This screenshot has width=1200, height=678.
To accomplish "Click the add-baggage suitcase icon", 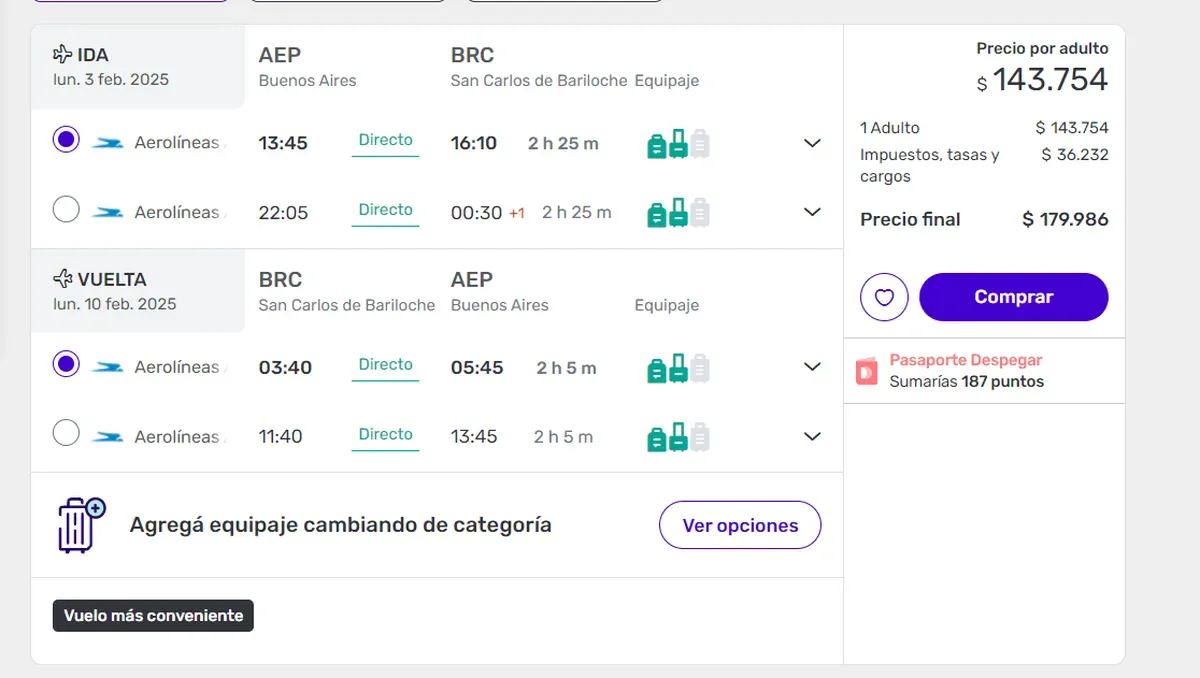I will click(81, 525).
